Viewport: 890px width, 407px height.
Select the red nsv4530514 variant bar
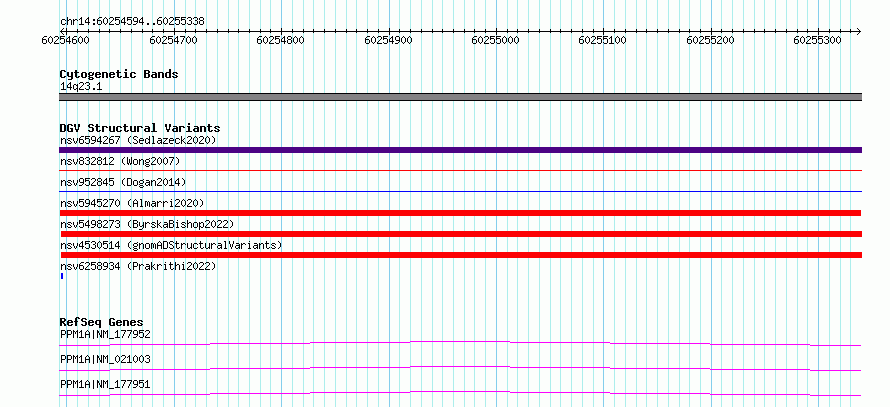point(461,255)
